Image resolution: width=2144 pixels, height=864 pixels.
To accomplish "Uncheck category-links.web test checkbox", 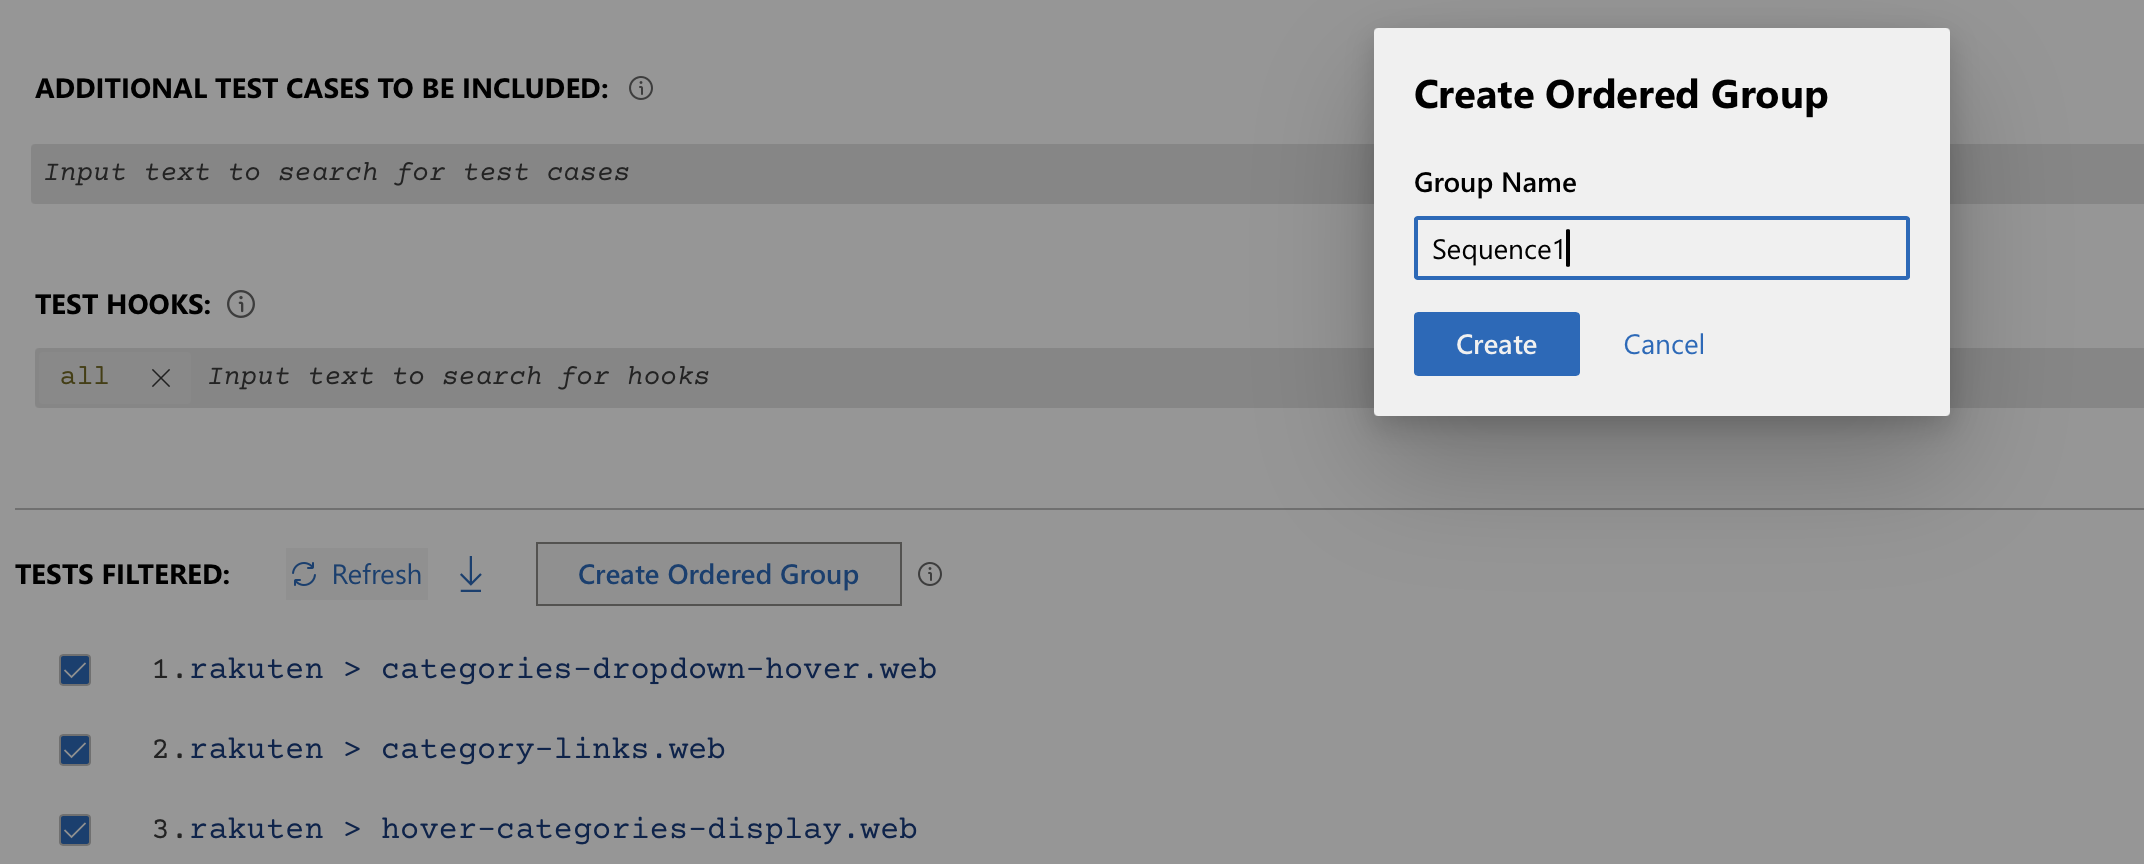I will (x=75, y=749).
